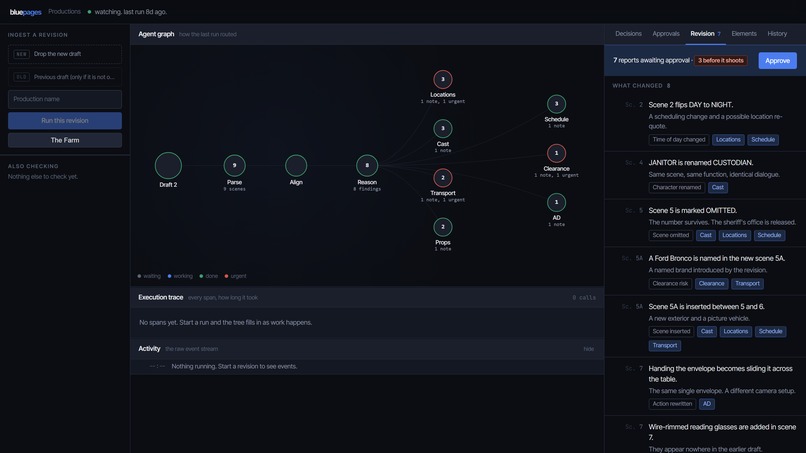806x453 pixels.
Task: Open the urgent Clearance agent node
Action: click(x=556, y=153)
